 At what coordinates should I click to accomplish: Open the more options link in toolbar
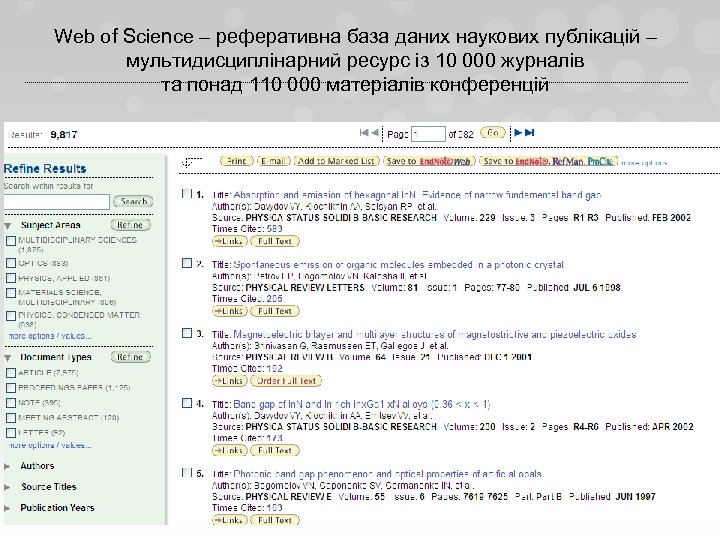(x=644, y=163)
